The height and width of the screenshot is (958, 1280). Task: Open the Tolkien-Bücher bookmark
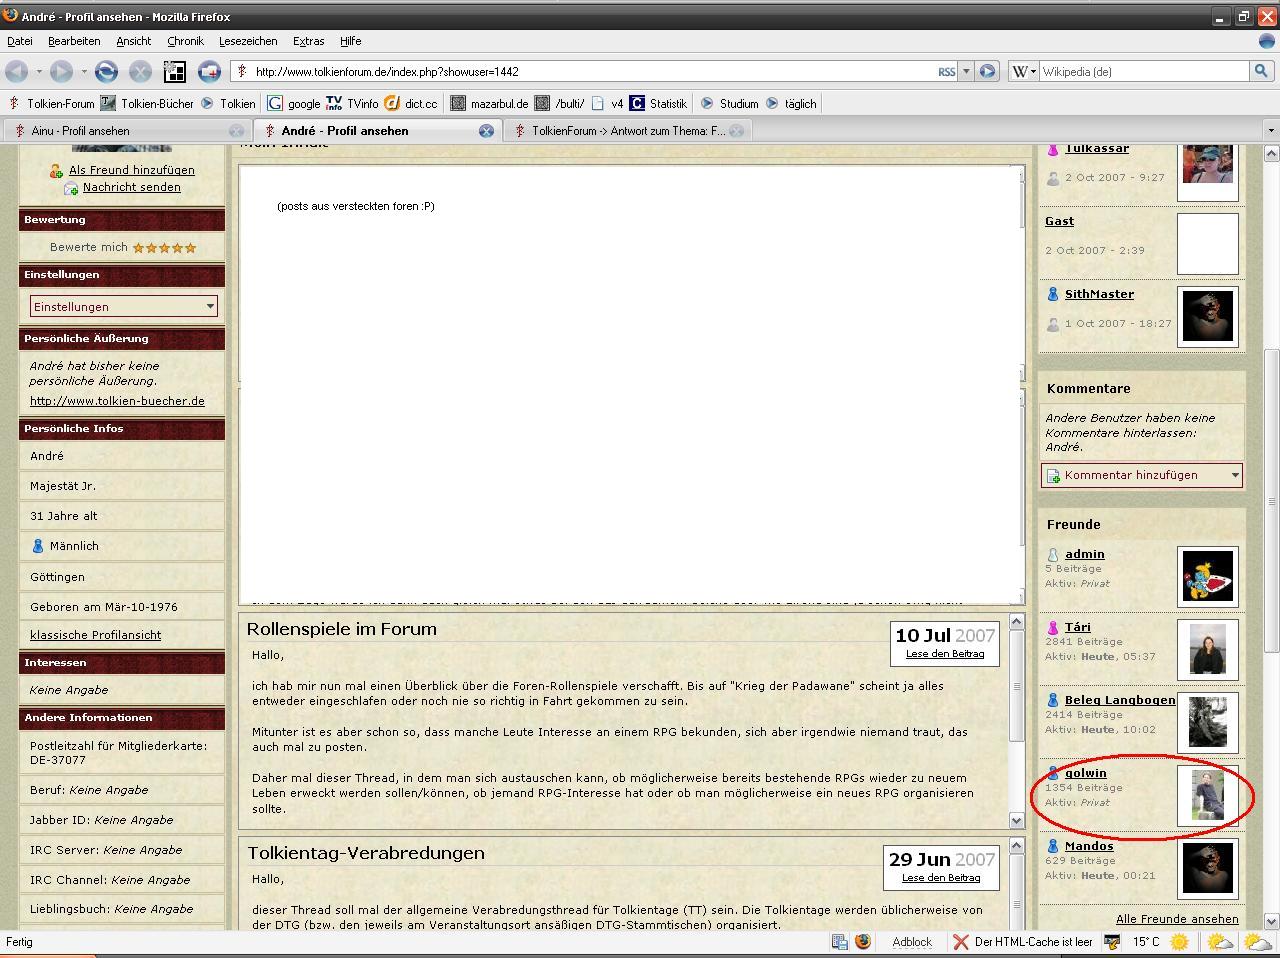pyautogui.click(x=147, y=103)
